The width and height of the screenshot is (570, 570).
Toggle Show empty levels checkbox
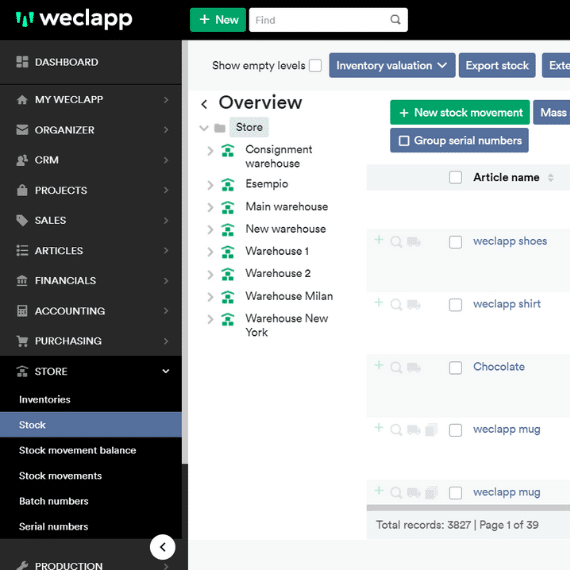point(315,66)
